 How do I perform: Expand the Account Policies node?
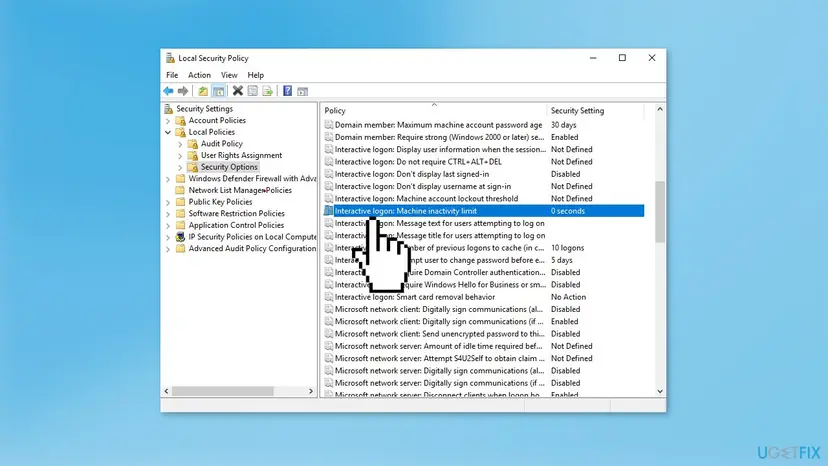pyautogui.click(x=168, y=121)
